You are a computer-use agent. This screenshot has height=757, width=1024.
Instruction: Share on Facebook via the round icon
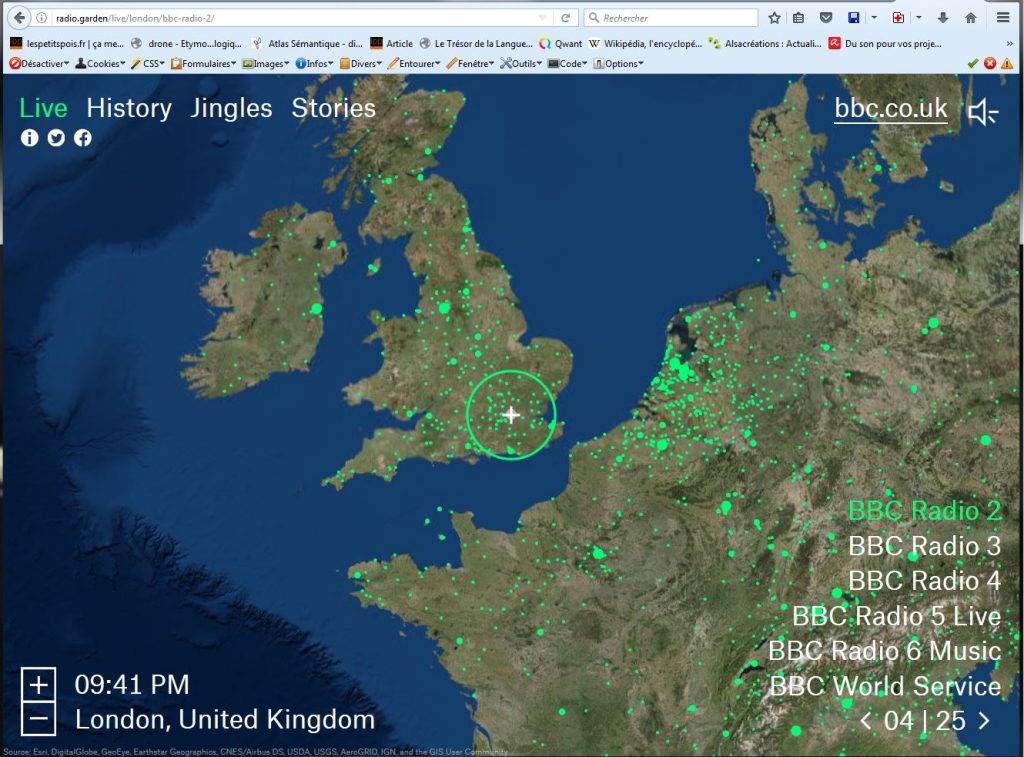(x=83, y=138)
